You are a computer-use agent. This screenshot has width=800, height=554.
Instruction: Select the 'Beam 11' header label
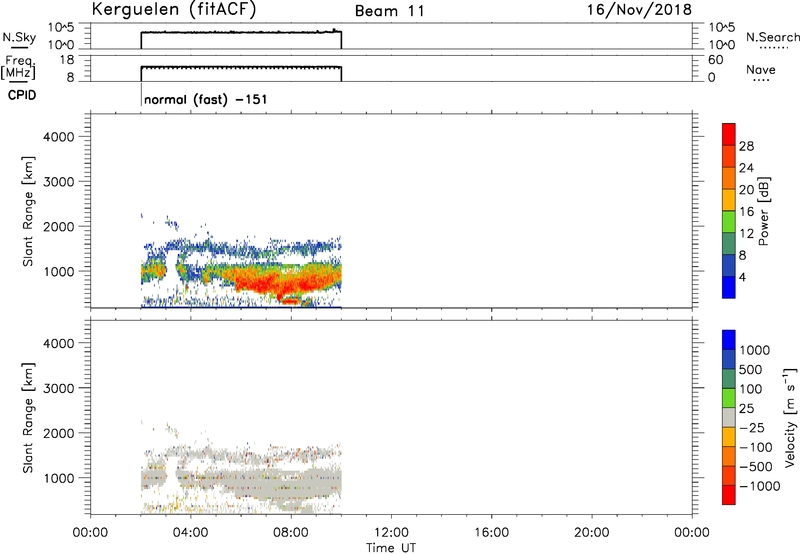tap(390, 11)
